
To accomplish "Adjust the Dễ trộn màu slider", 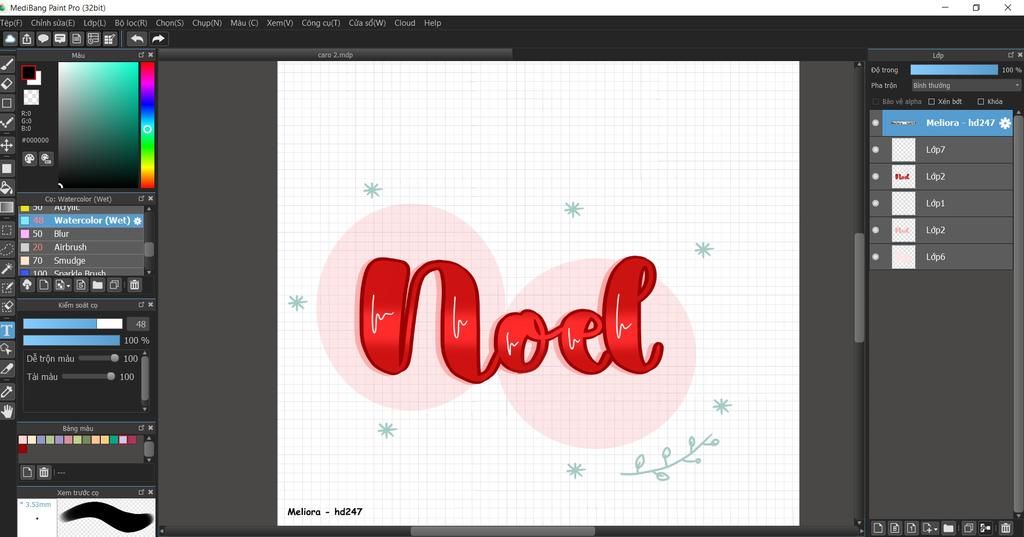I will 99,358.
